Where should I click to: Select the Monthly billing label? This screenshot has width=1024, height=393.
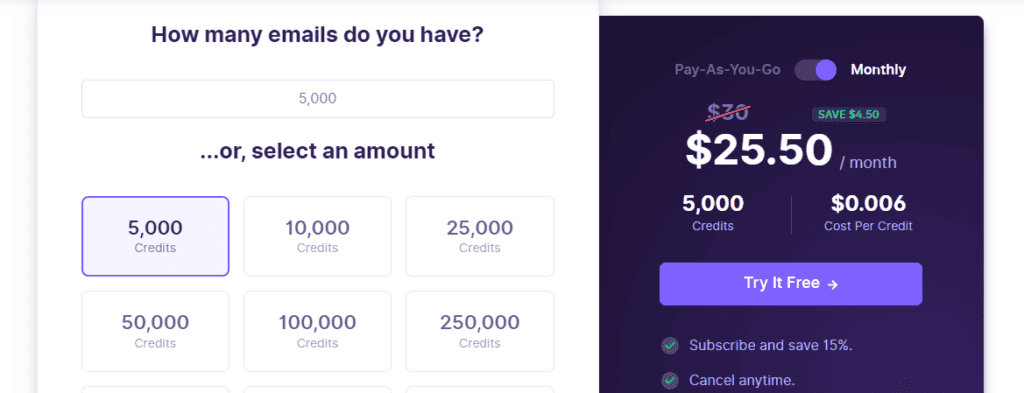pyautogui.click(x=878, y=70)
